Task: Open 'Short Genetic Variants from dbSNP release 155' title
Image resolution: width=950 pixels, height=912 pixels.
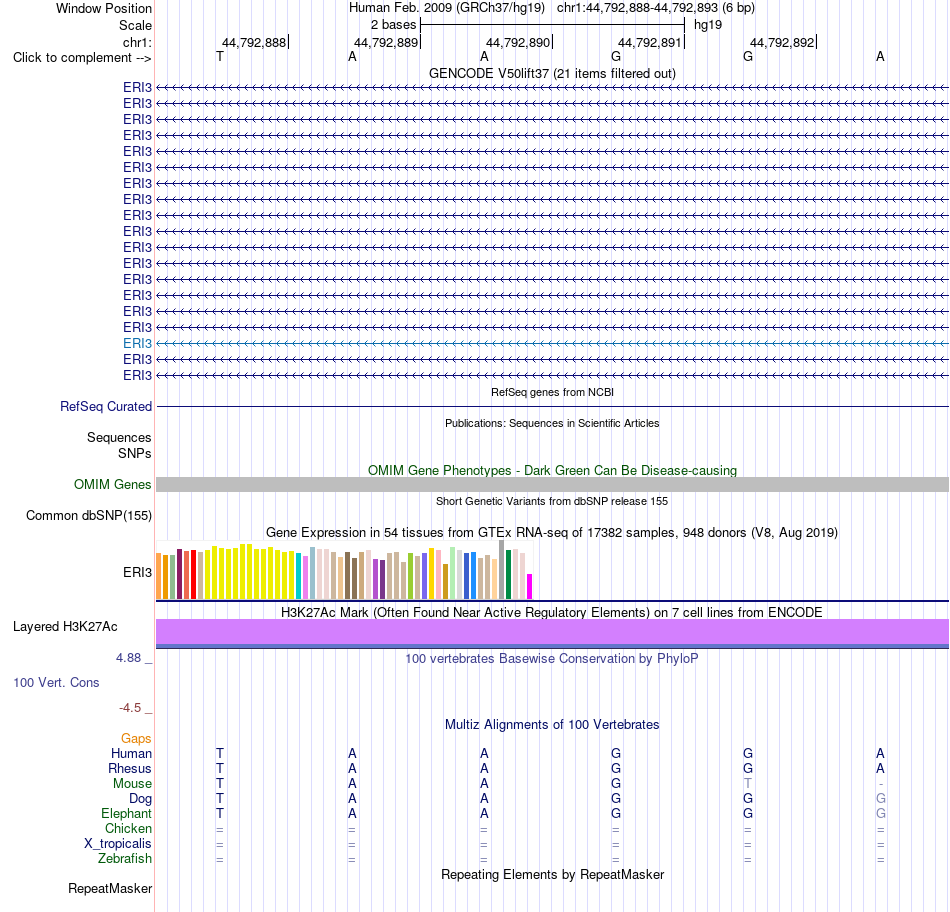Action: [x=552, y=501]
